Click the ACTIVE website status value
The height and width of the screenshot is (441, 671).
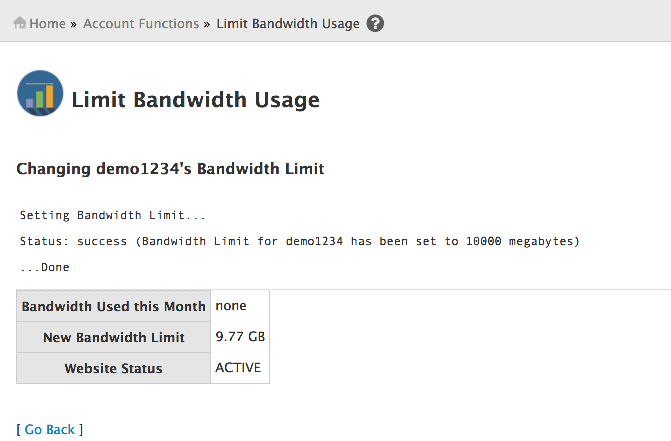238,367
